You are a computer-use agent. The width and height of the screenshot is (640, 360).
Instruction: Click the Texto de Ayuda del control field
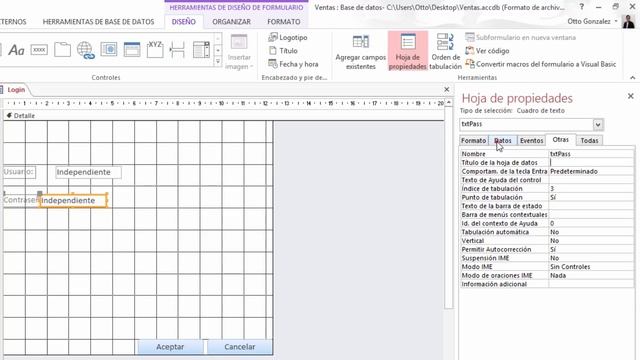coord(591,180)
